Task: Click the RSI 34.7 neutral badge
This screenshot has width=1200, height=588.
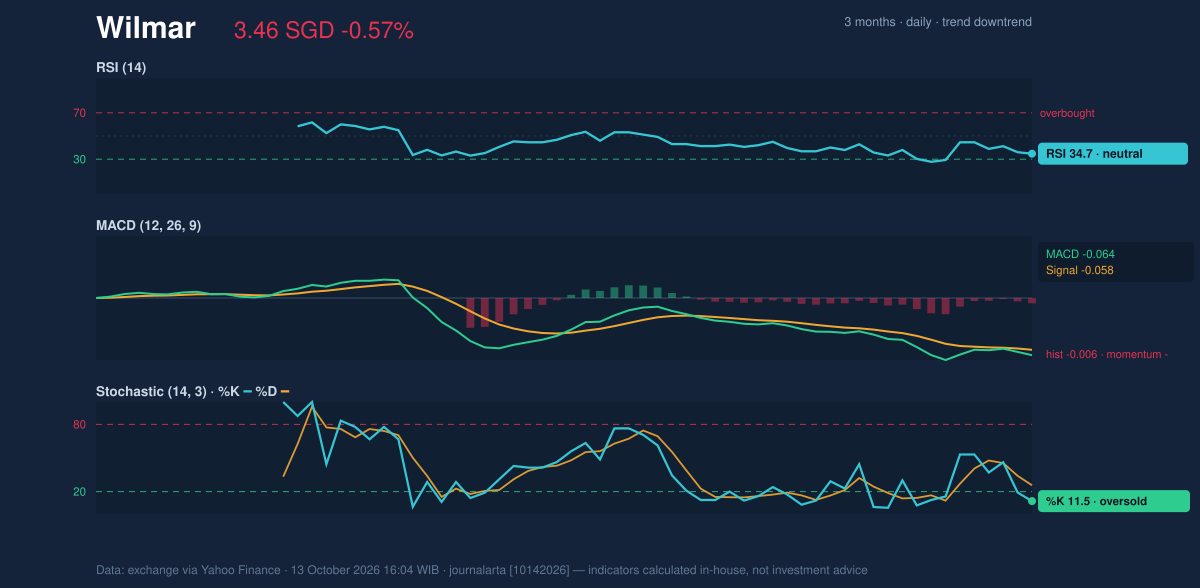Action: pos(1113,154)
